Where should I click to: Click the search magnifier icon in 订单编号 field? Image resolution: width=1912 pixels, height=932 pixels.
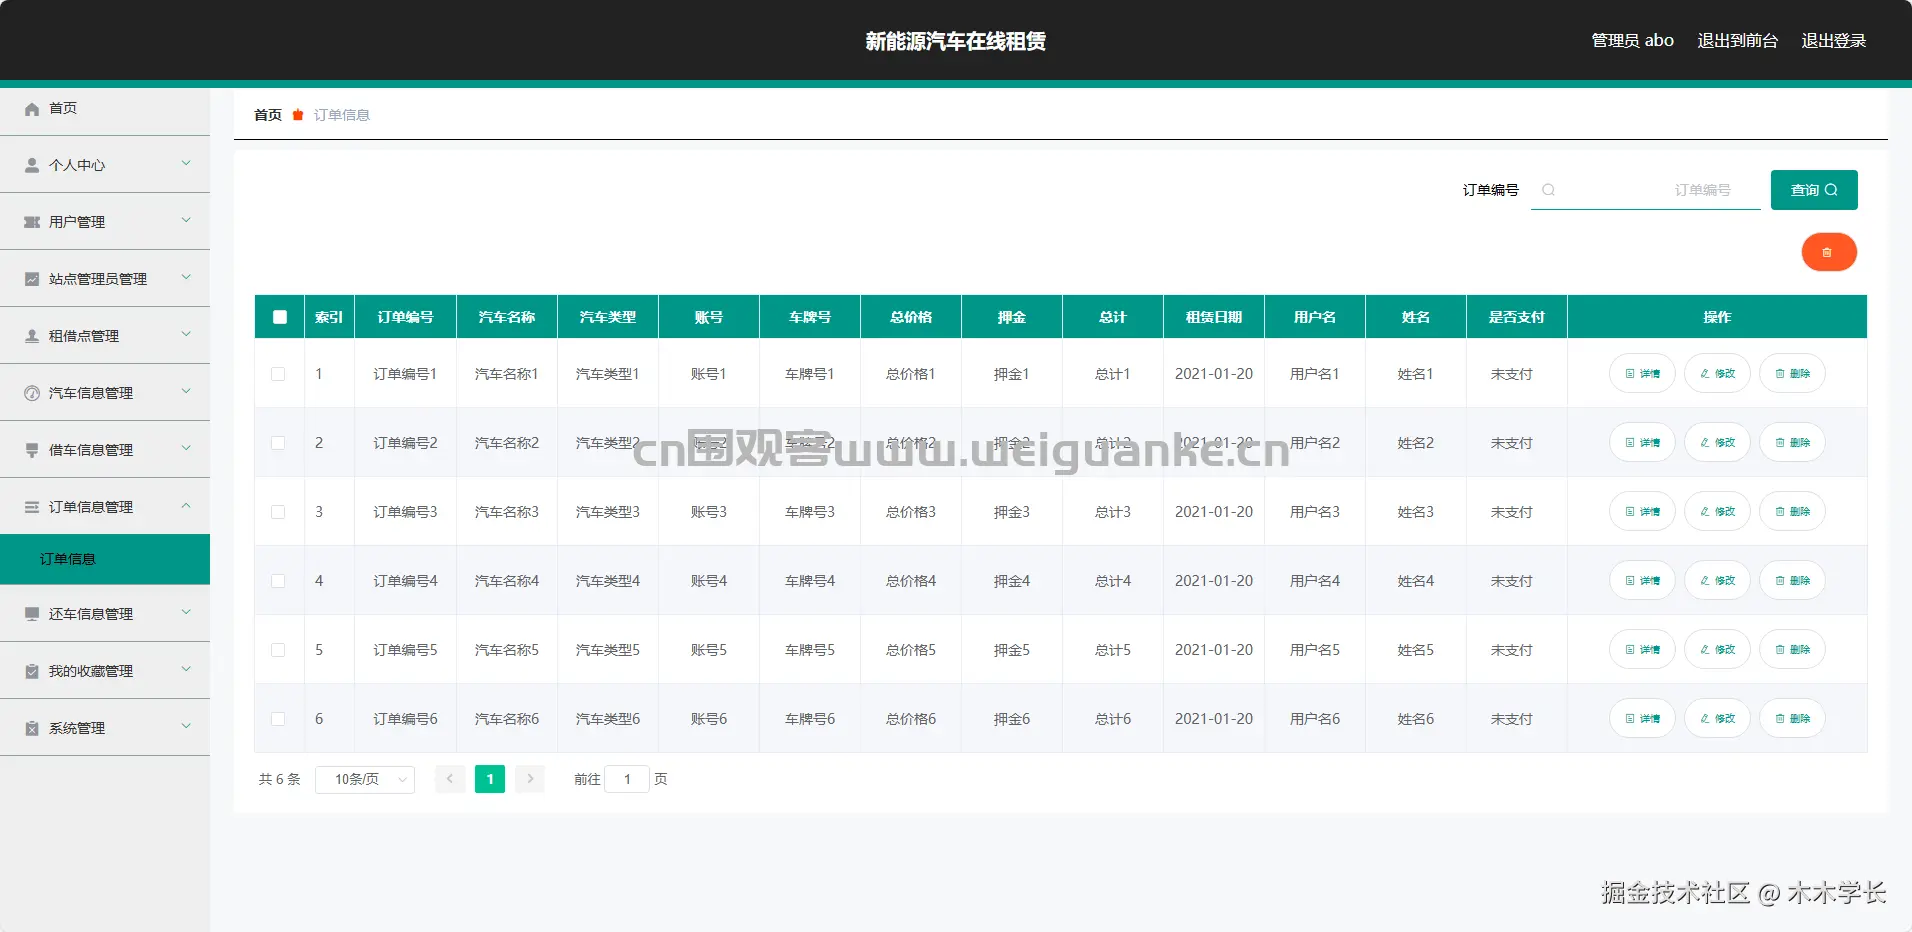pyautogui.click(x=1548, y=190)
